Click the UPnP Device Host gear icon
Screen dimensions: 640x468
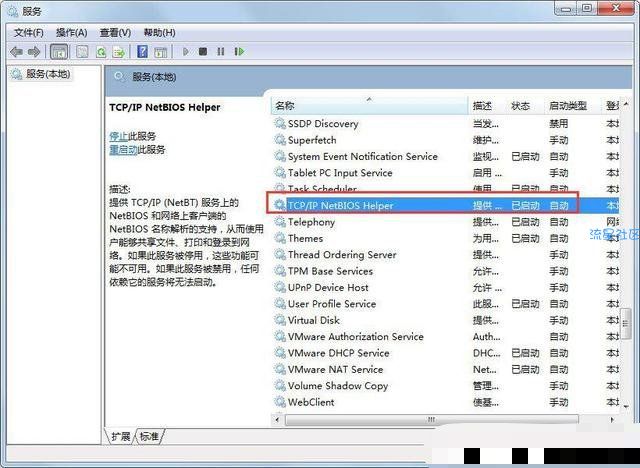(280, 287)
